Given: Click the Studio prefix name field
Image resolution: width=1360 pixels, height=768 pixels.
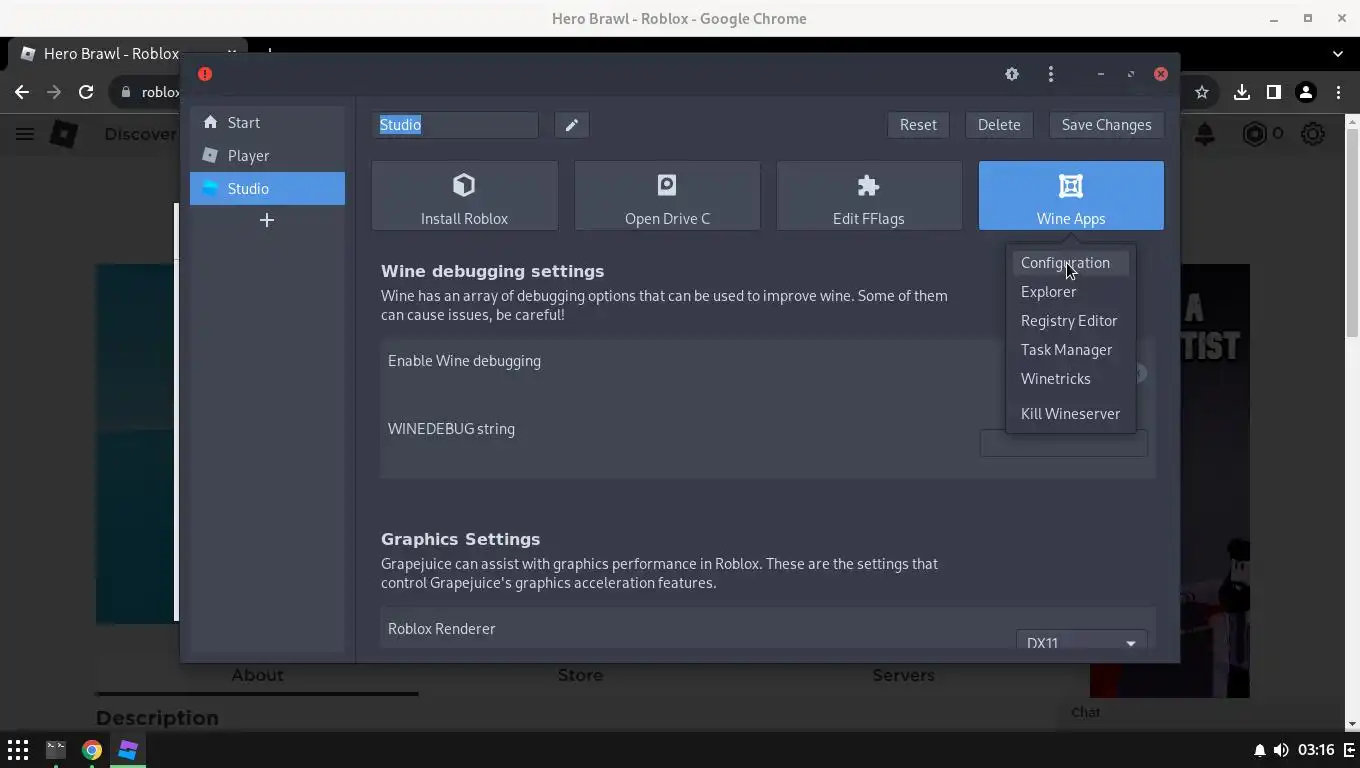Looking at the screenshot, I should pyautogui.click(x=455, y=125).
